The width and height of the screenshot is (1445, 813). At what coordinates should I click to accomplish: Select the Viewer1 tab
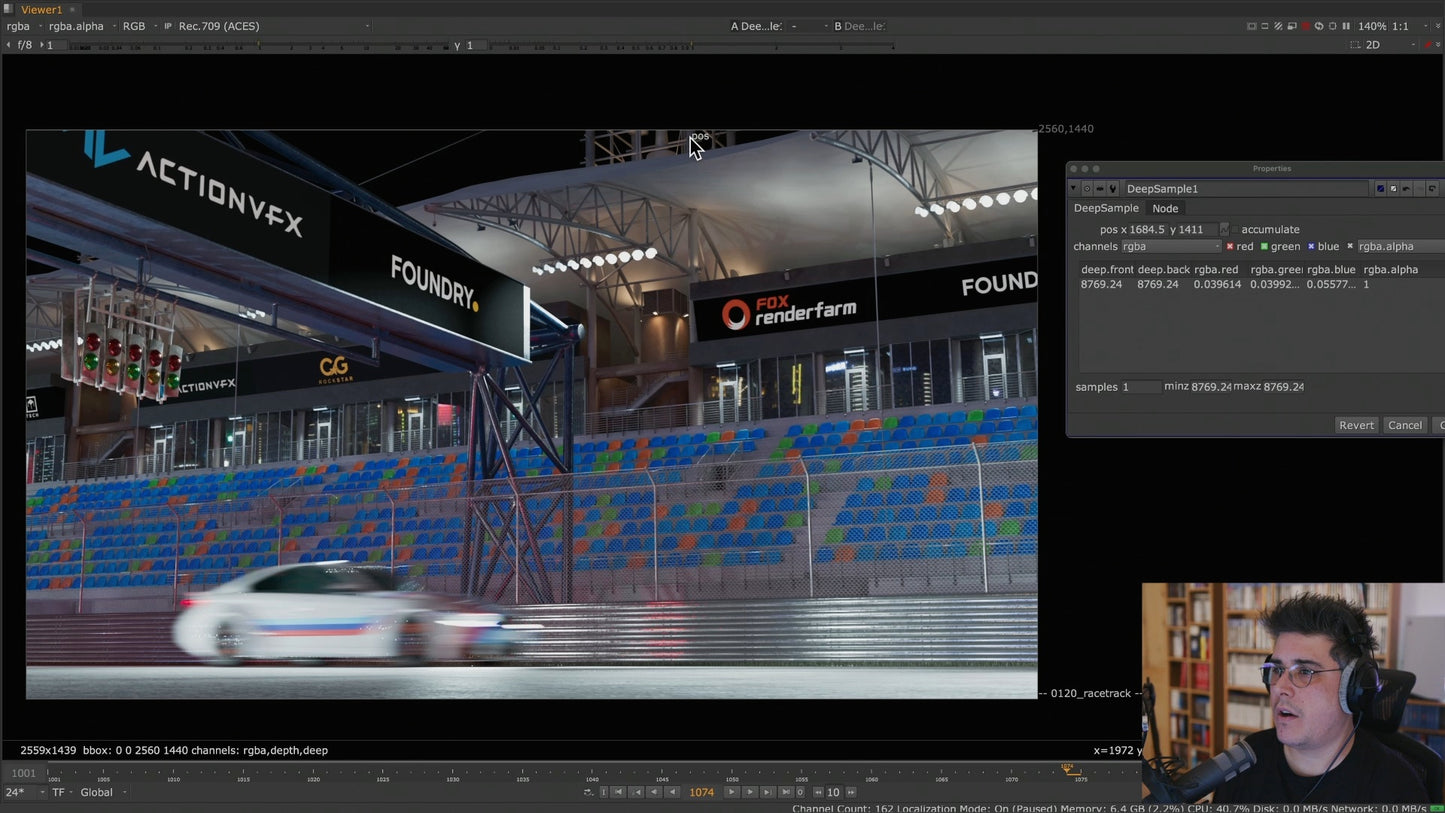41,9
